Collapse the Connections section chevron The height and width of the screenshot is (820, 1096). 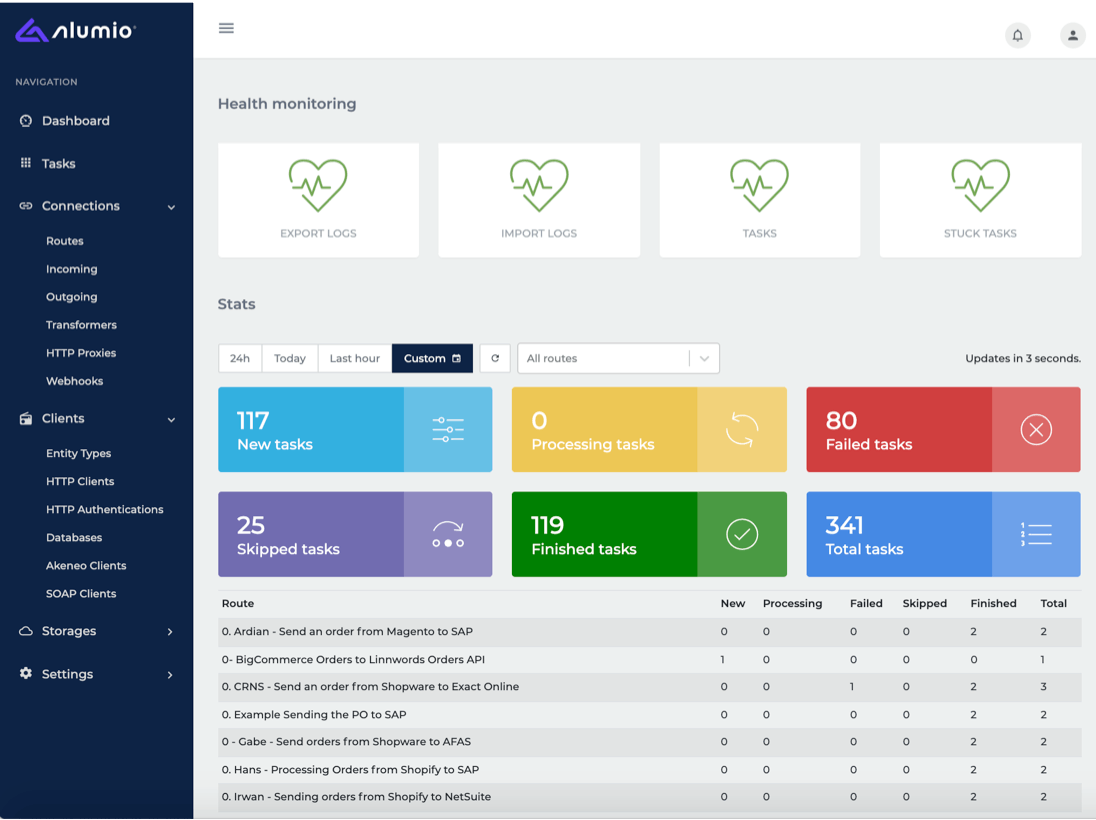coord(171,207)
